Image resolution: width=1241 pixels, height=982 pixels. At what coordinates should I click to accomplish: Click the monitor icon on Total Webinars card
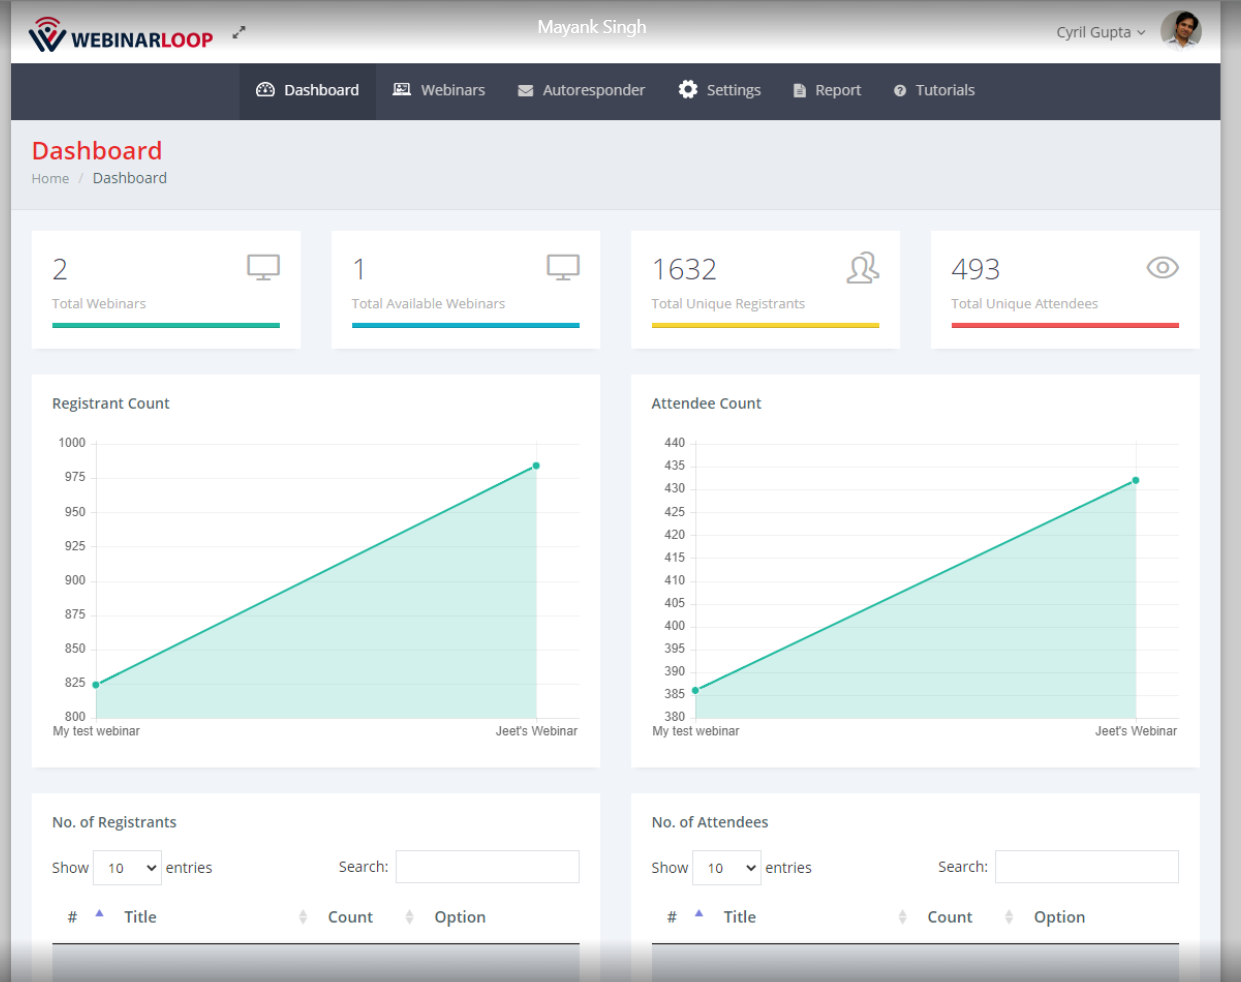[264, 266]
